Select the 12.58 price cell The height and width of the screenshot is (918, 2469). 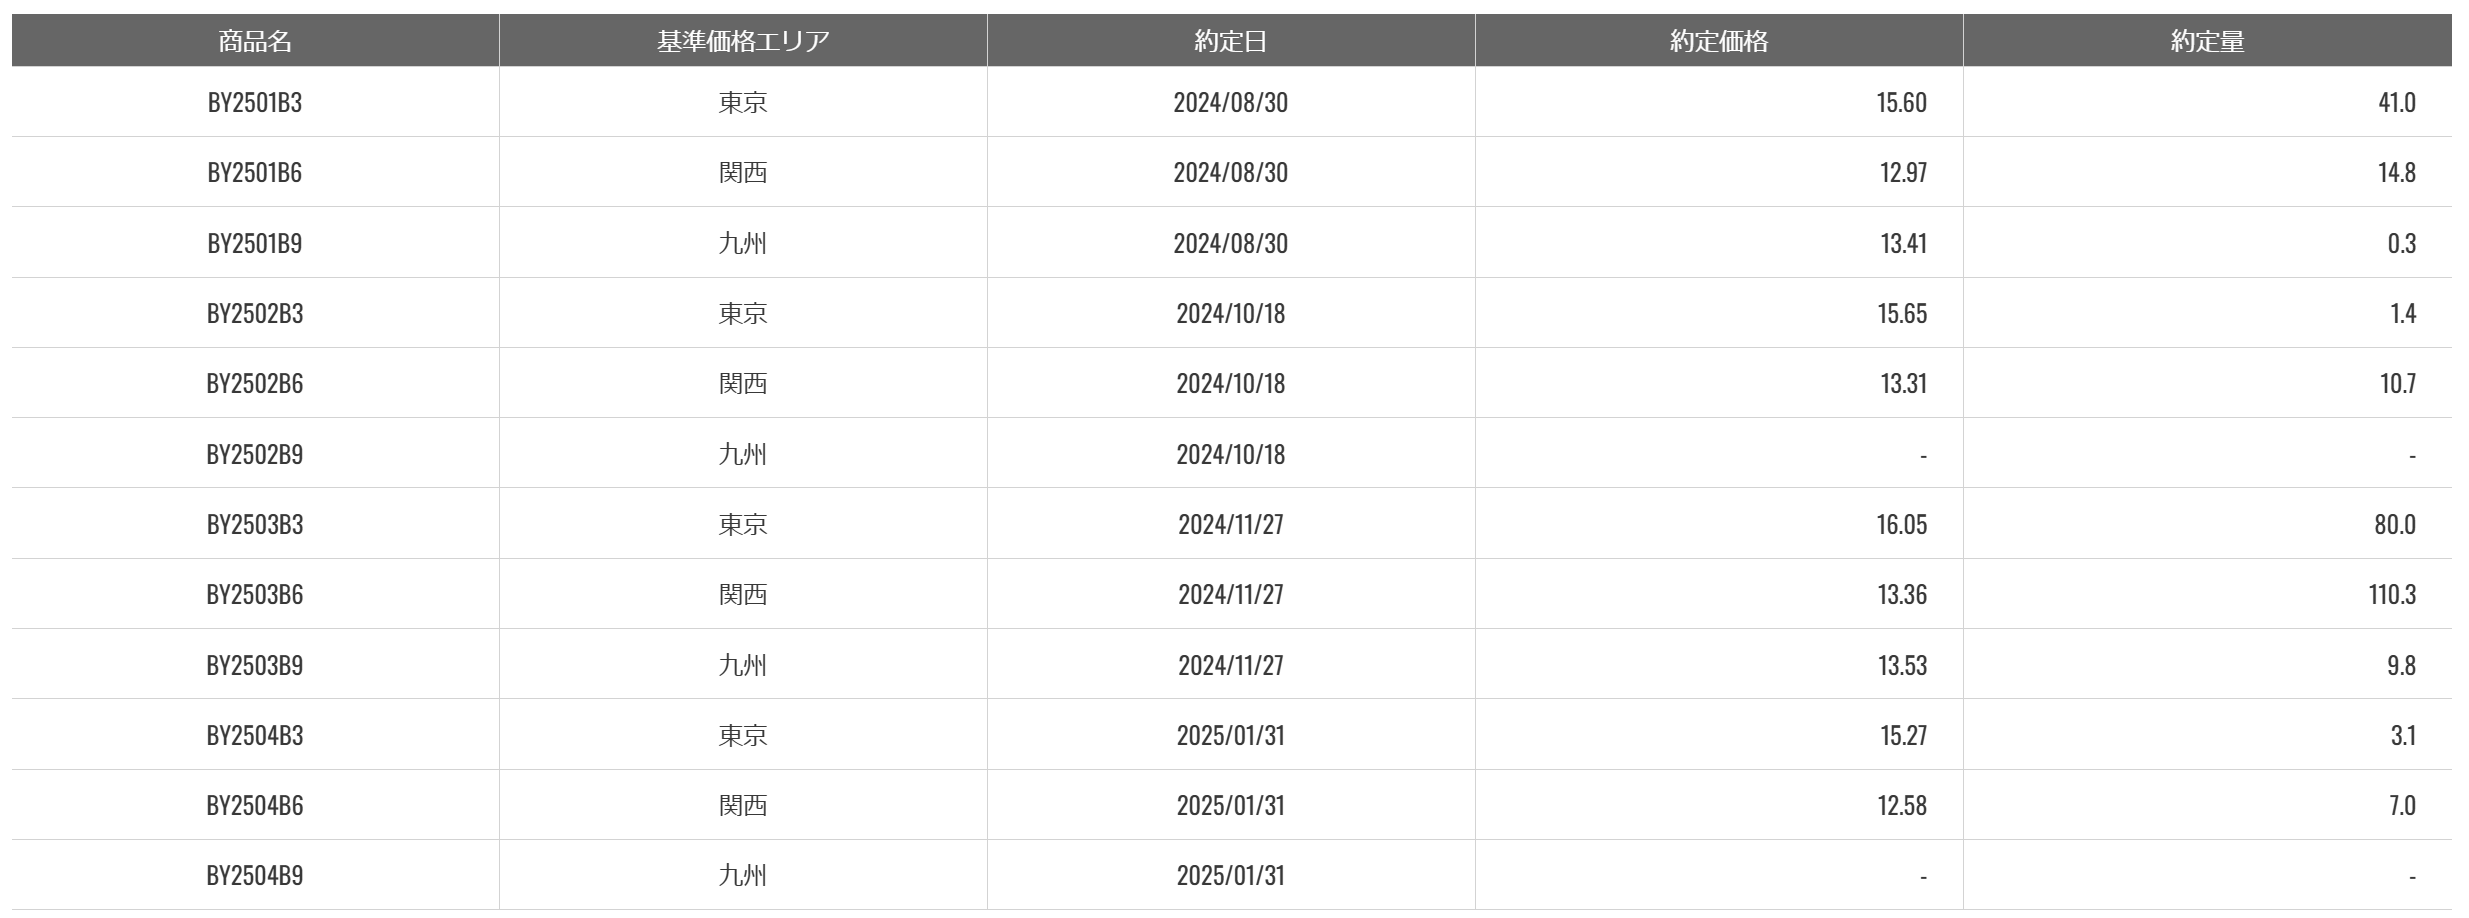click(x=1719, y=805)
